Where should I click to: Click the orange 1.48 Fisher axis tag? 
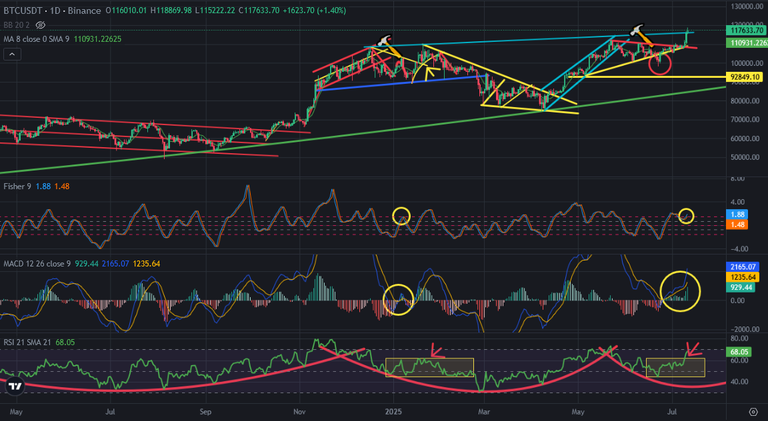tap(737, 225)
